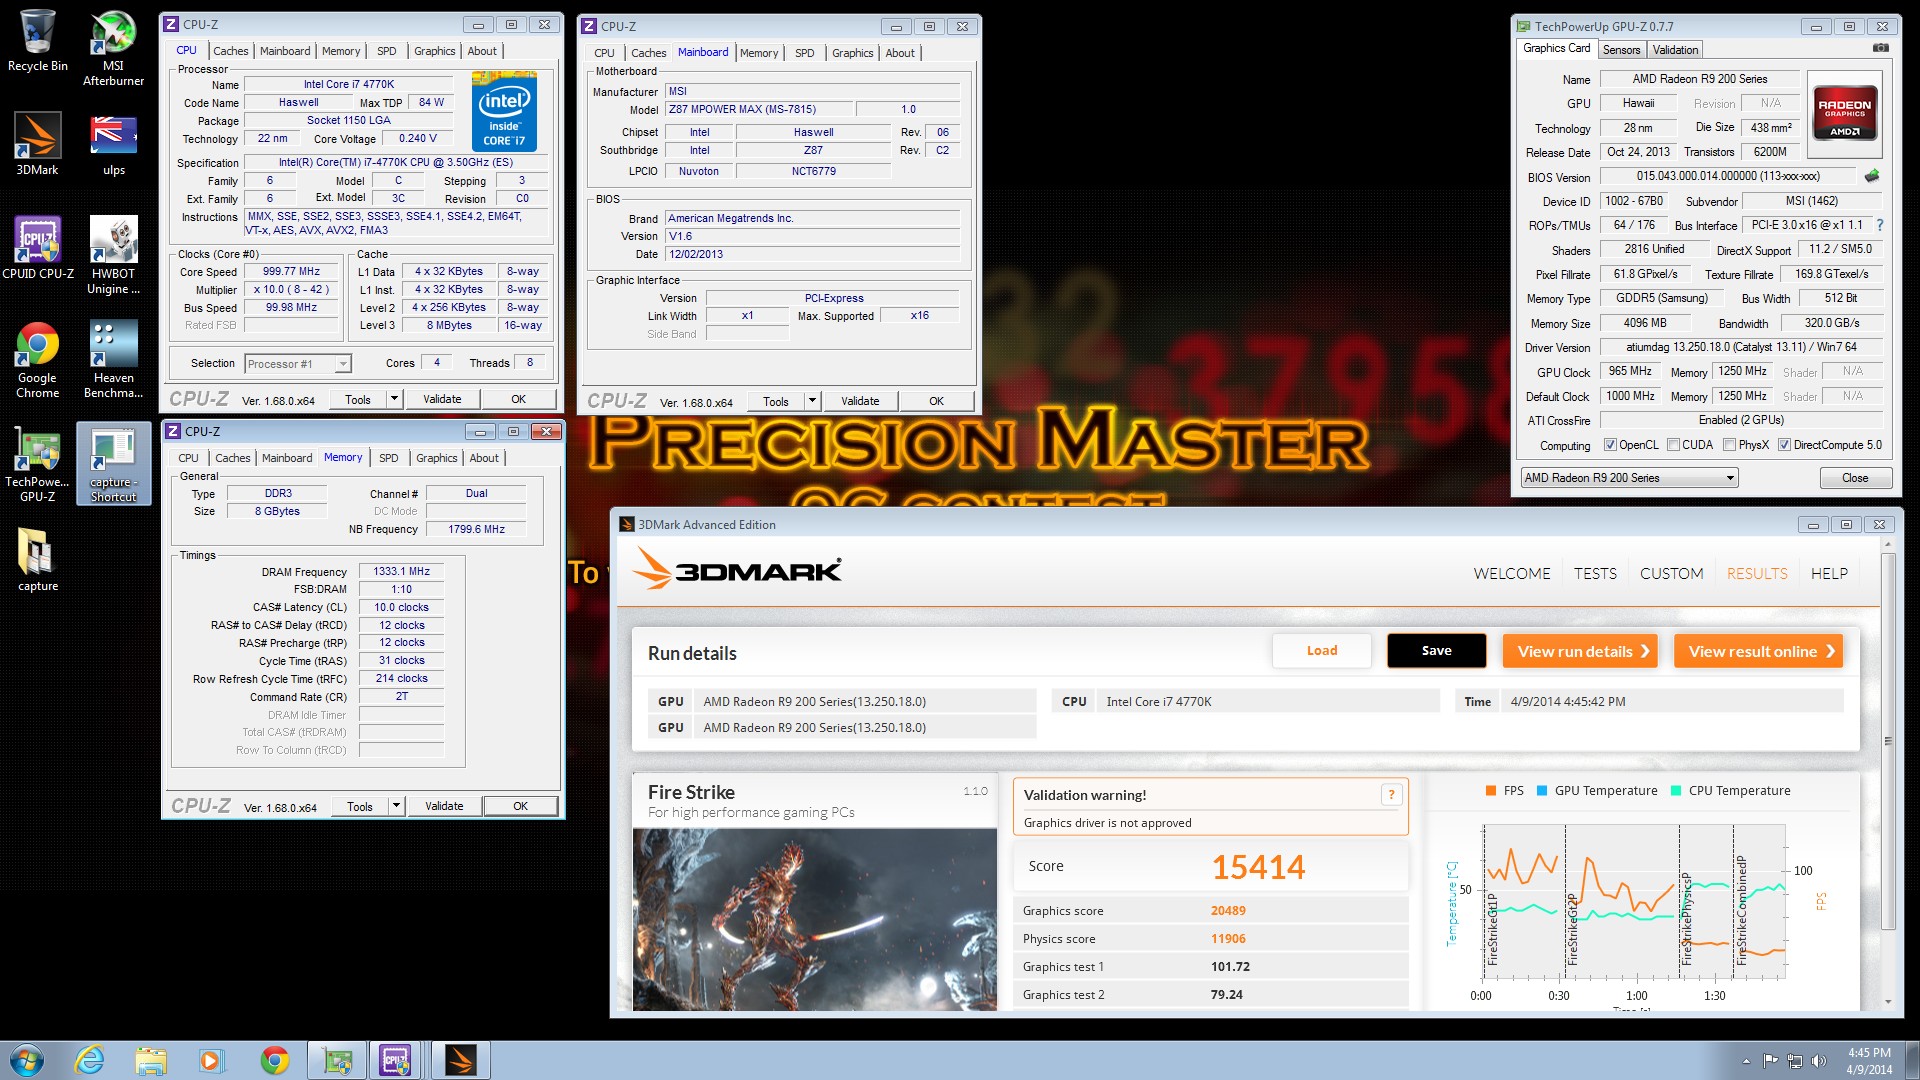
Task: Open the HELP menu in 3DMark
Action: click(x=1829, y=573)
